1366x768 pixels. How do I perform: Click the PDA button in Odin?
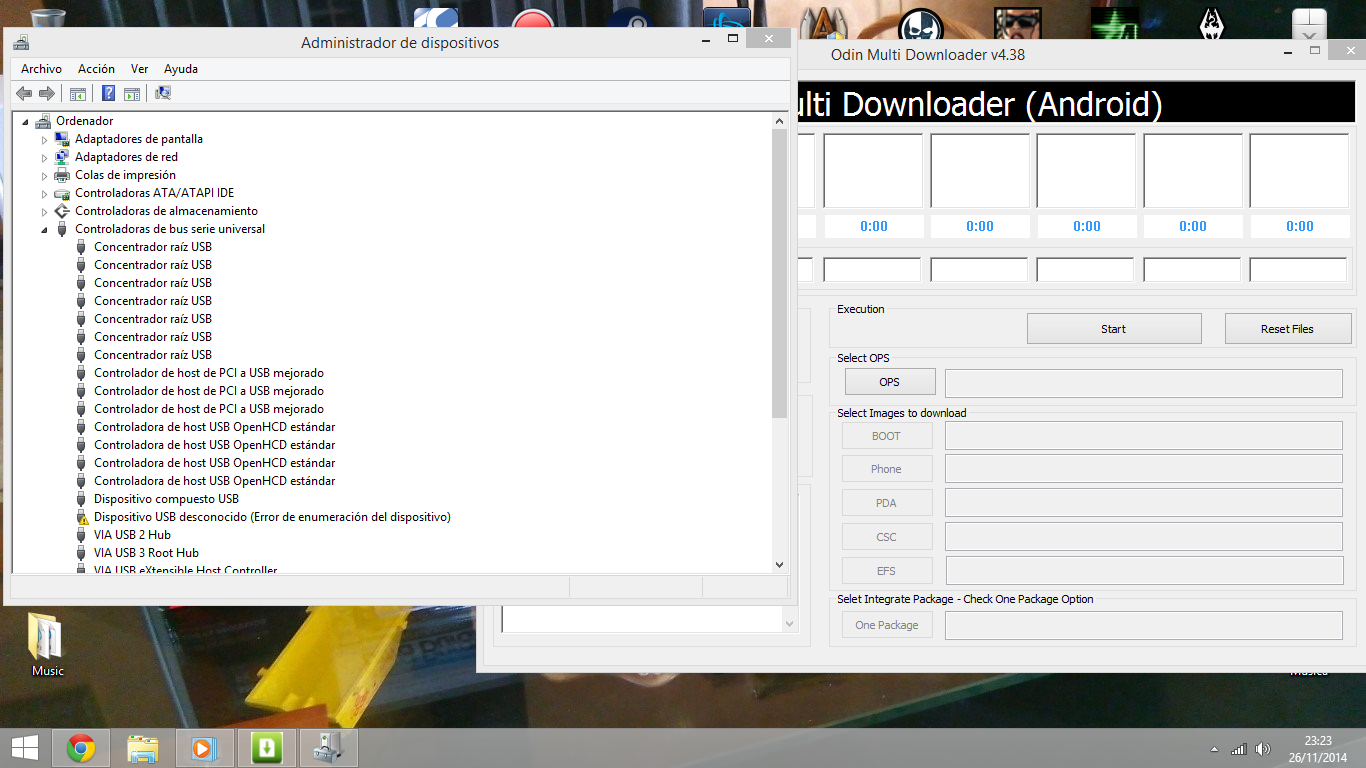click(x=887, y=503)
